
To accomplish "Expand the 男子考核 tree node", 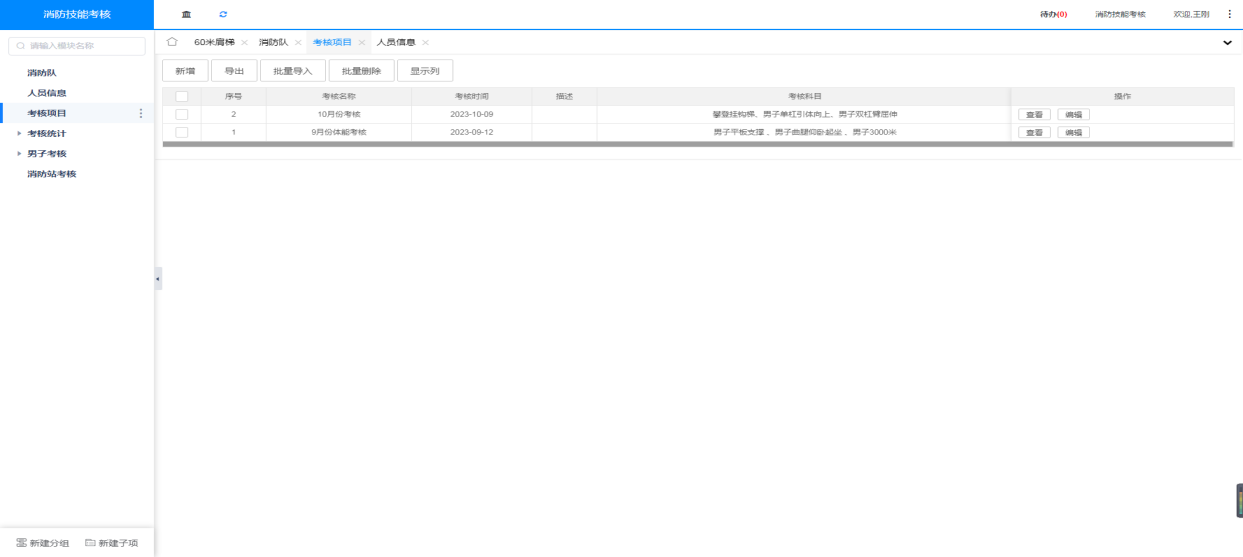I will click(x=19, y=153).
